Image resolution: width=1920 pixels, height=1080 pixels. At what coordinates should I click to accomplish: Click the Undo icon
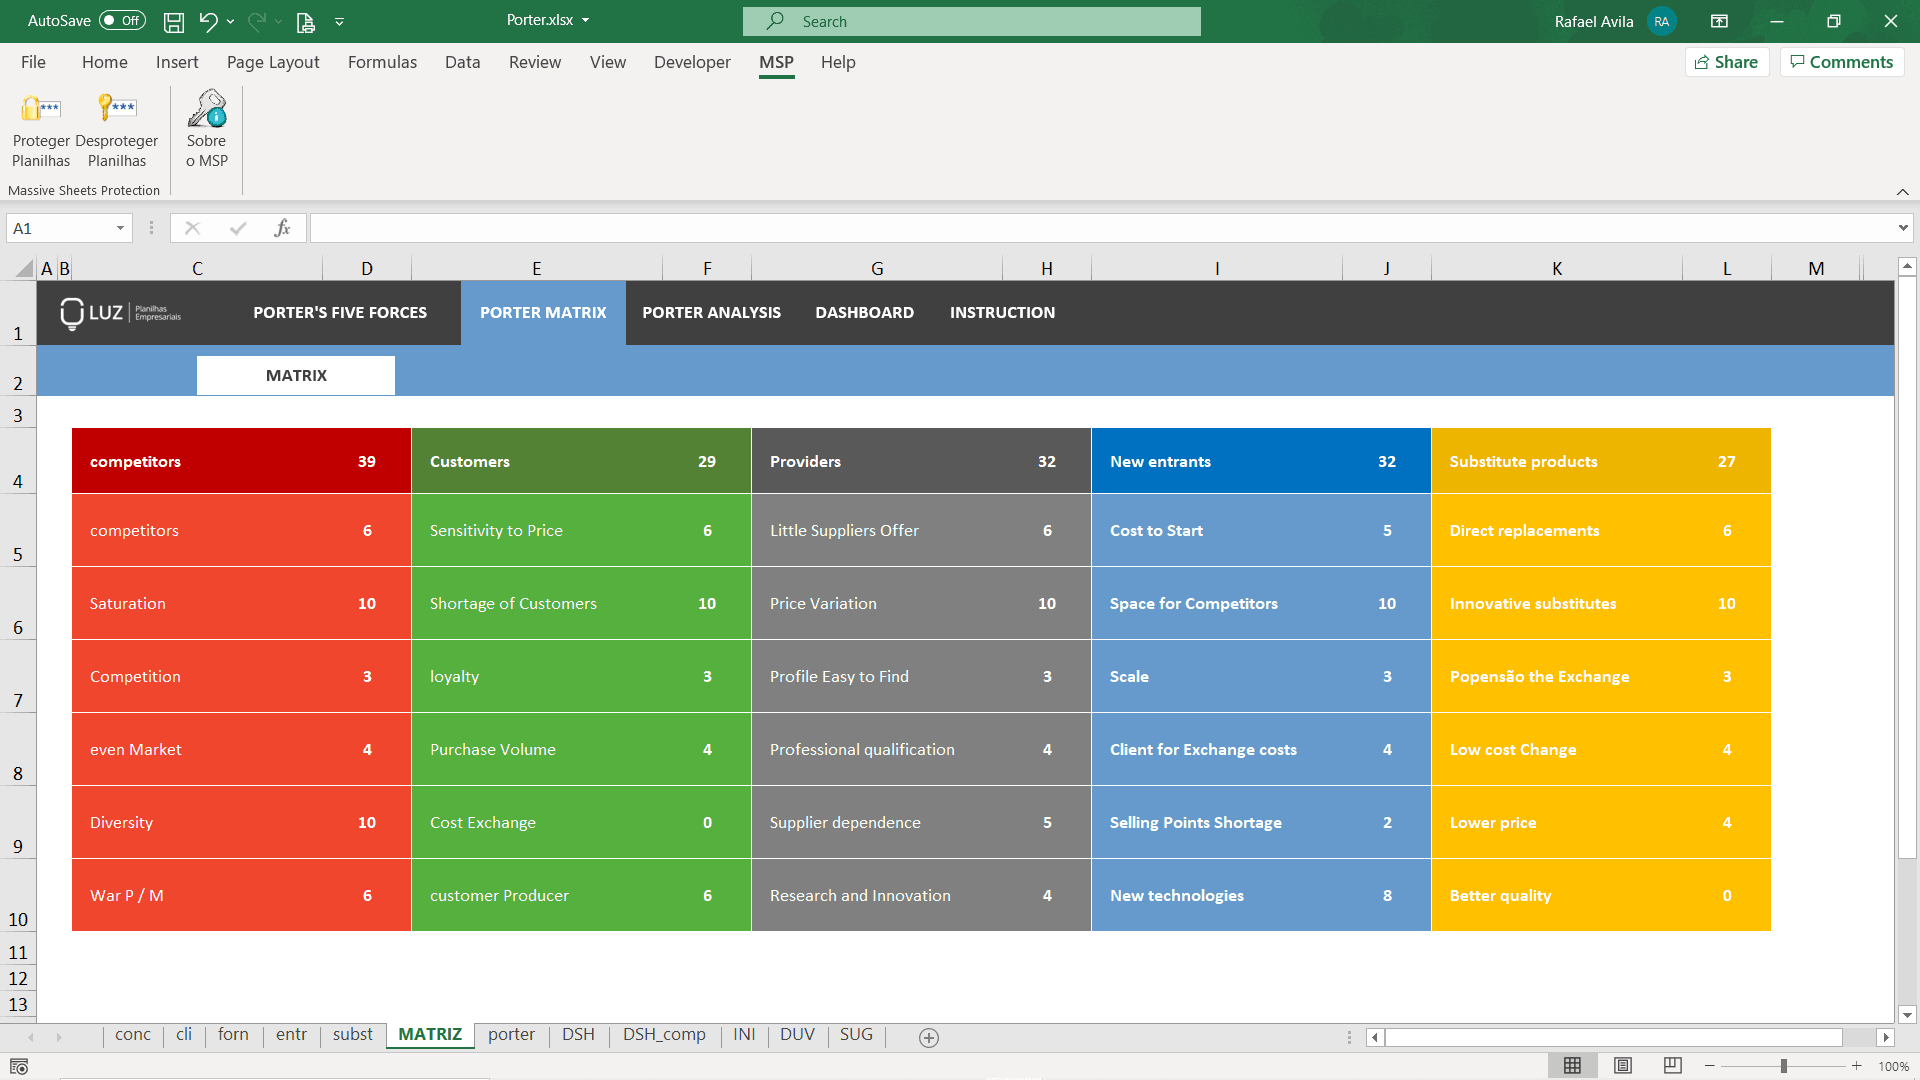click(209, 21)
